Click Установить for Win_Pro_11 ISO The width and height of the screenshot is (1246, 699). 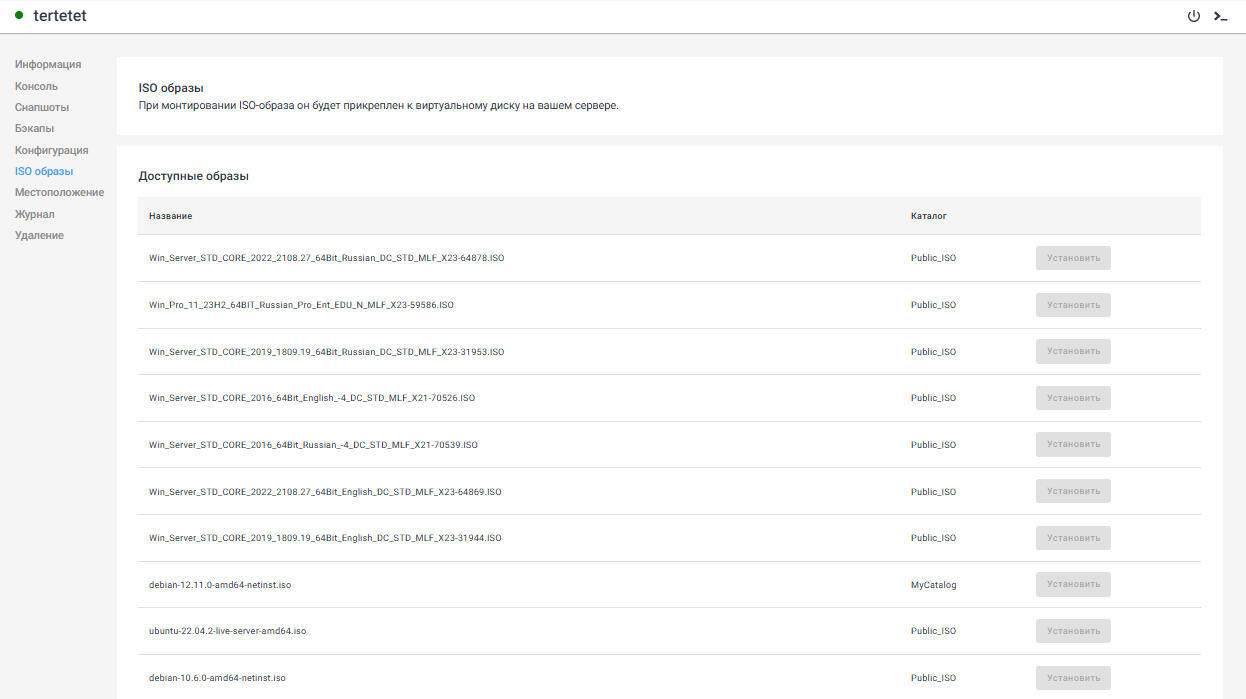point(1073,305)
